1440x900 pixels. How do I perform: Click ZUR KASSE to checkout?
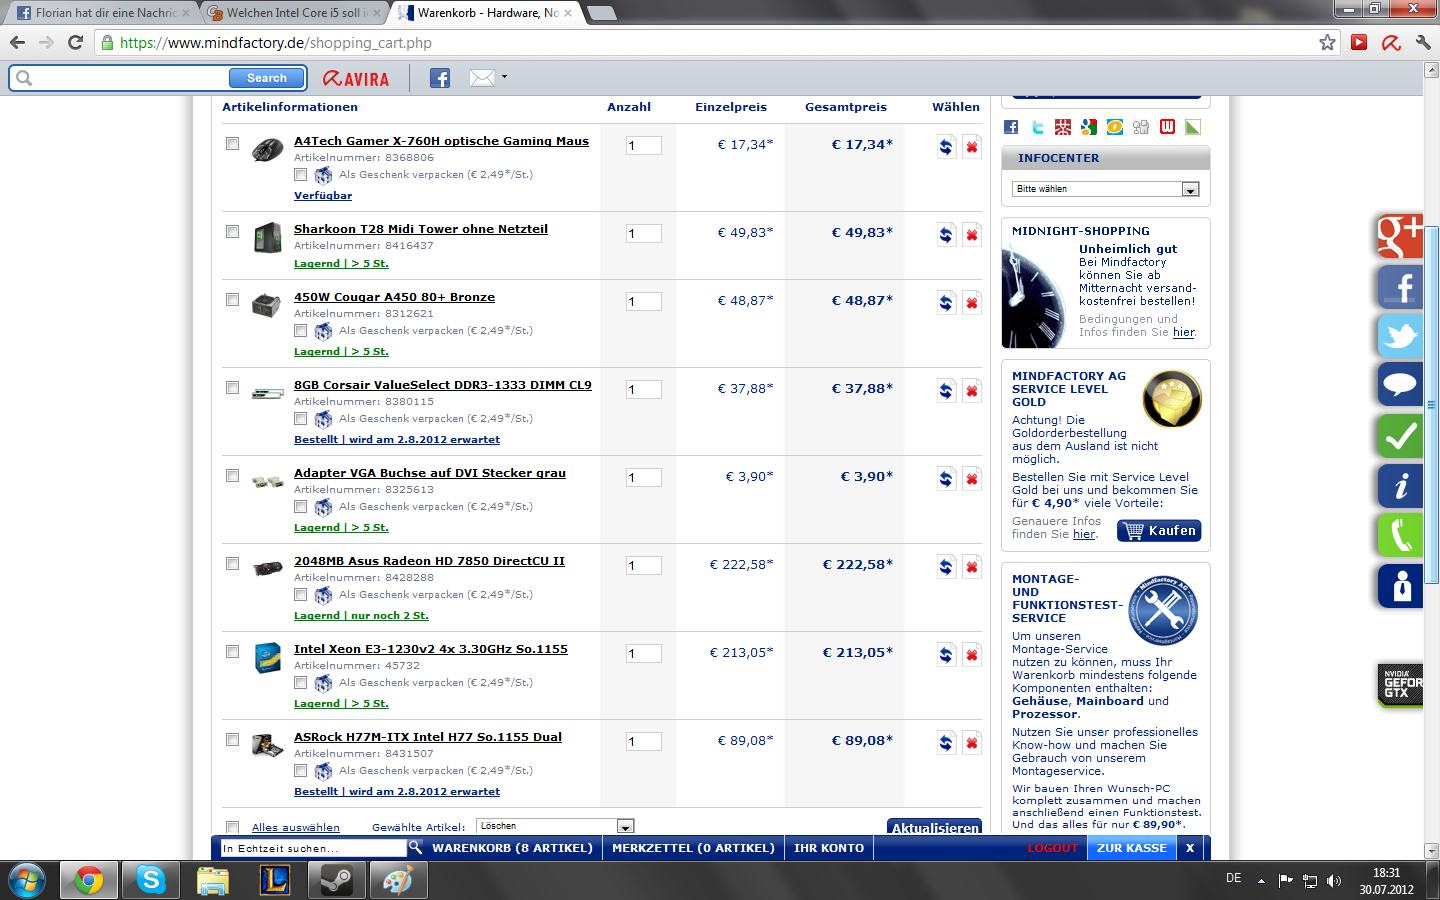pyautogui.click(x=1132, y=848)
